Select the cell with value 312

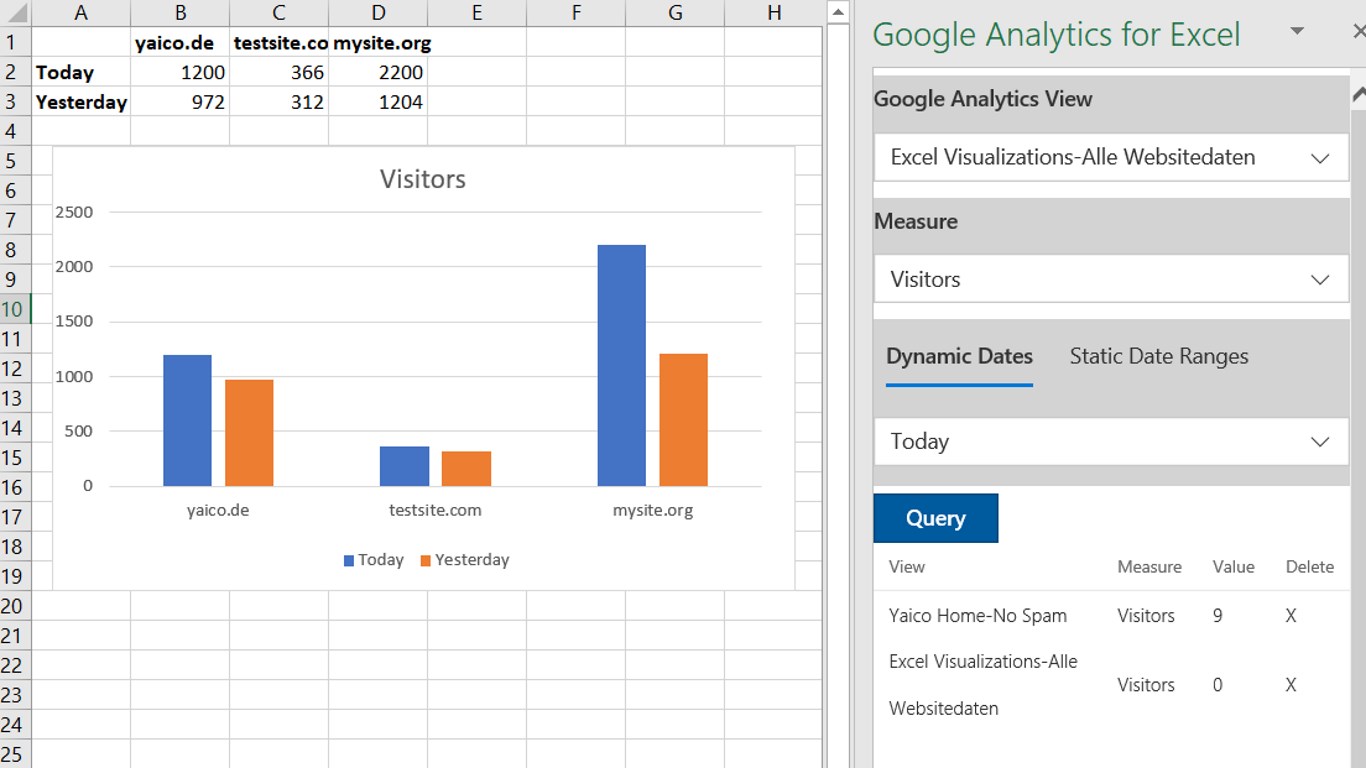pyautogui.click(x=279, y=102)
